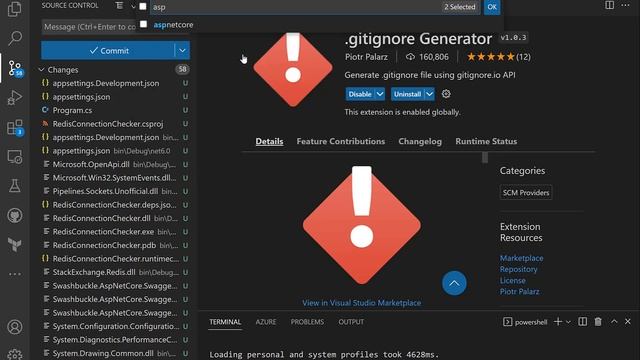Click View in Visual Studio Marketplace link
Viewport: 640px width, 360px height.
(x=362, y=302)
